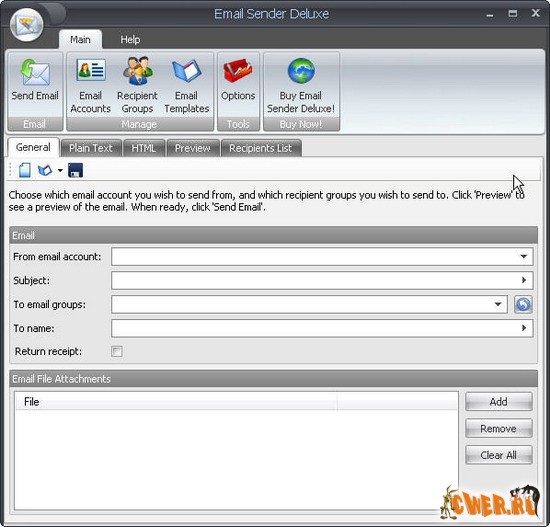
Task: Expand the To email groups dropdown
Action: 498,304
